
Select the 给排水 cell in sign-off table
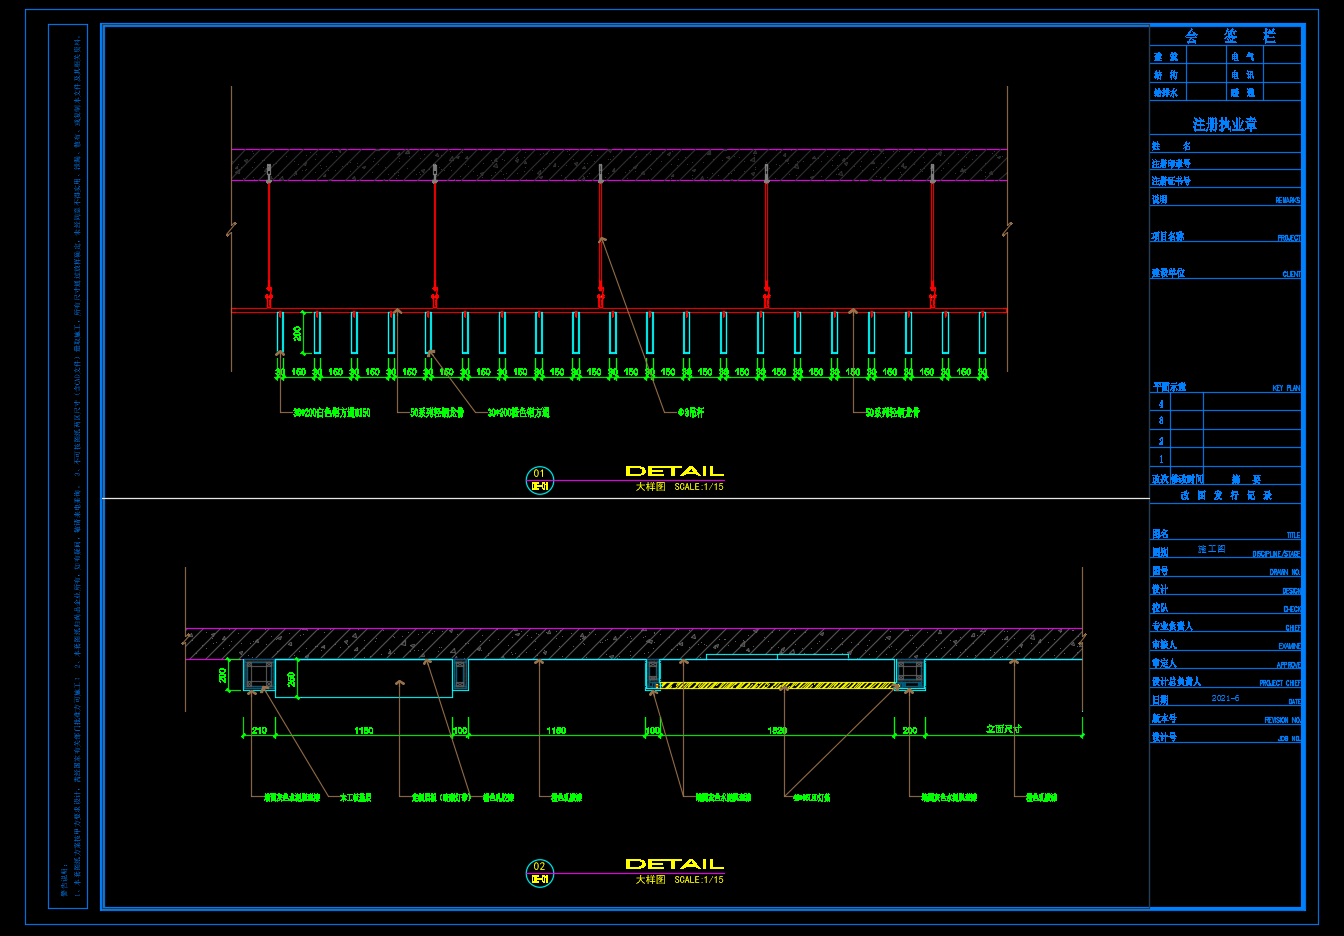pyautogui.click(x=1165, y=93)
